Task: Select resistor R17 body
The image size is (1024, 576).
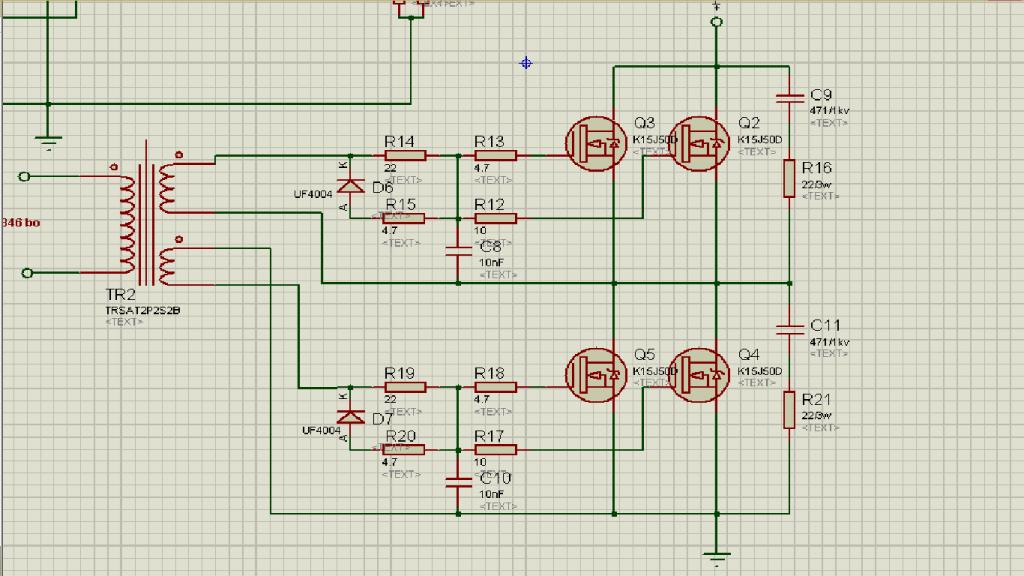Action: point(496,449)
